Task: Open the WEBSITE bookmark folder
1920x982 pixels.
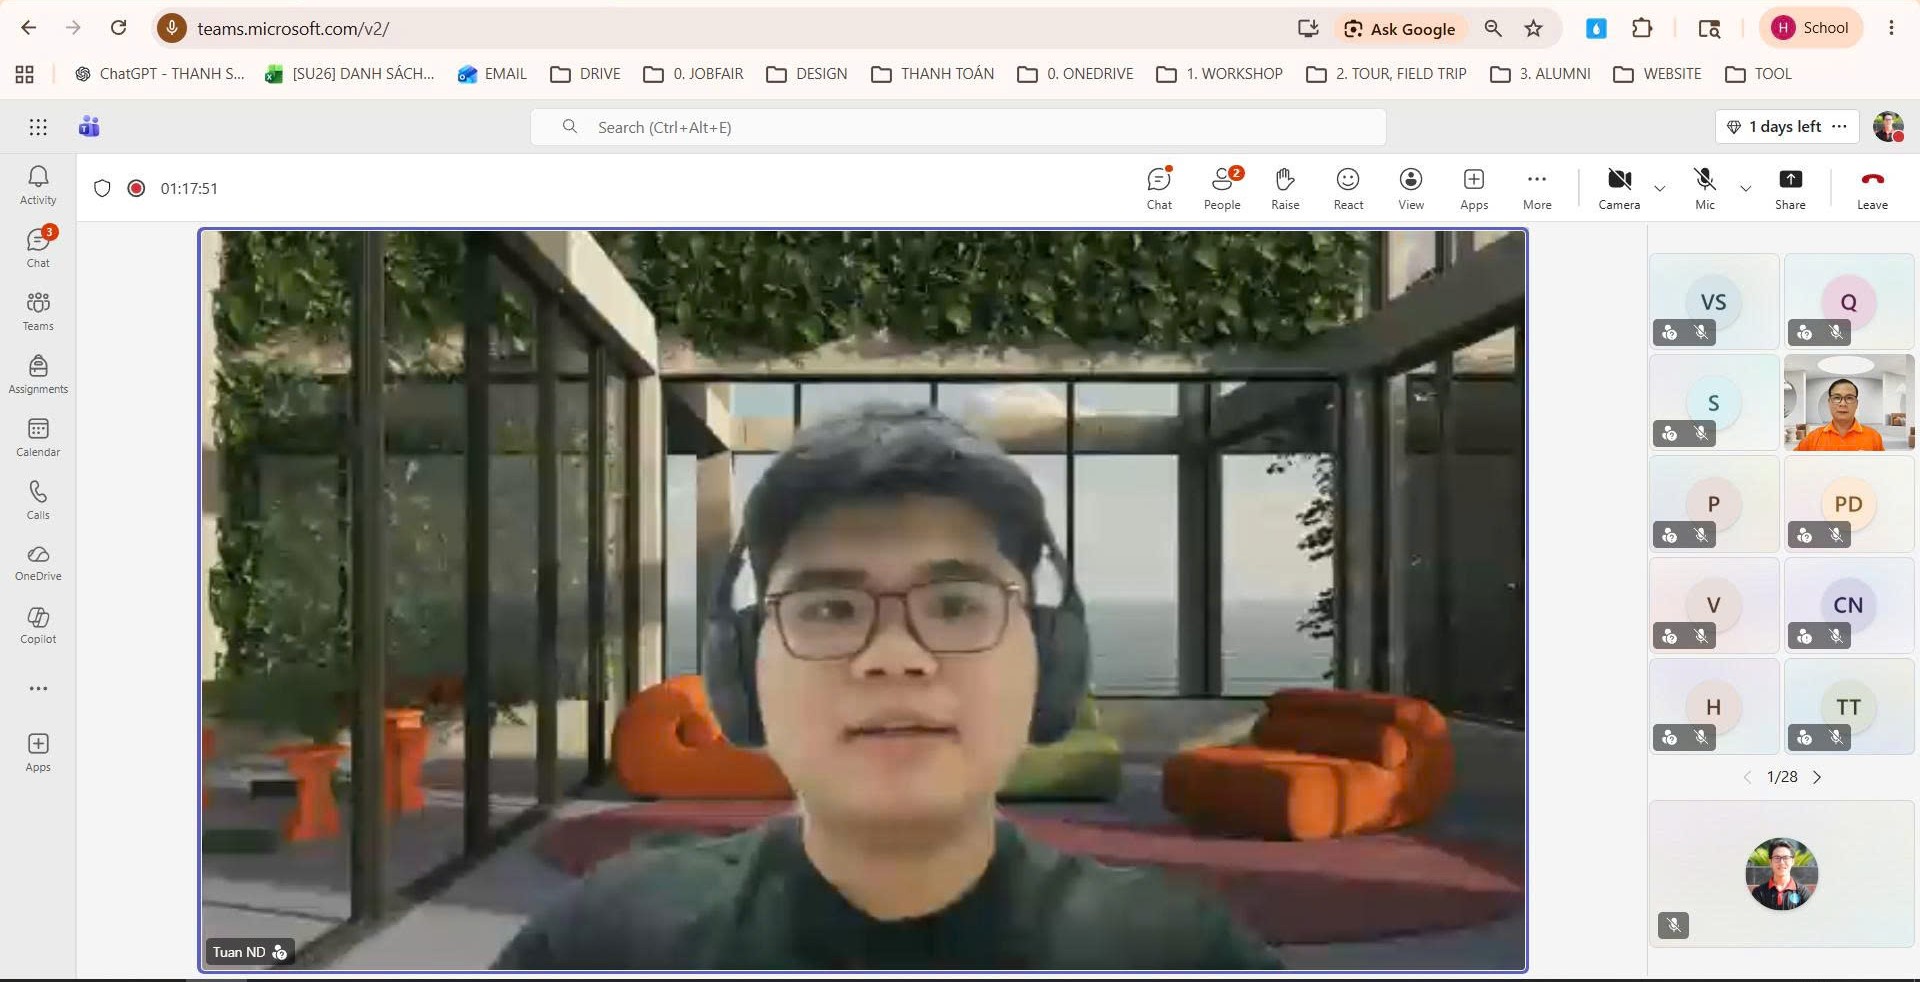Action: [x=1657, y=74]
